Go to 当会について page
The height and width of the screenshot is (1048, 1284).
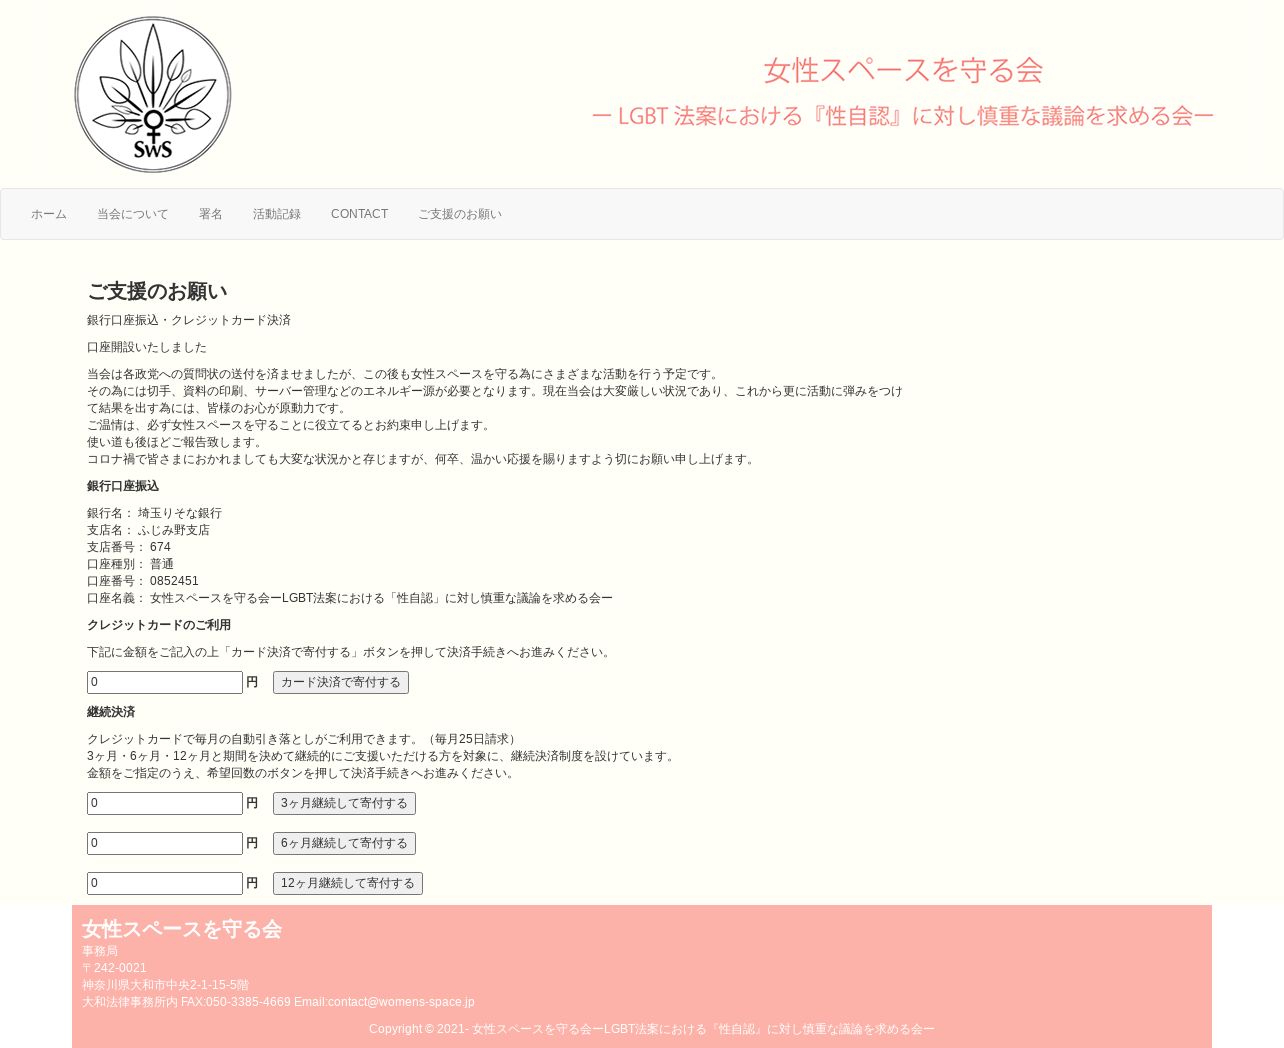point(133,214)
